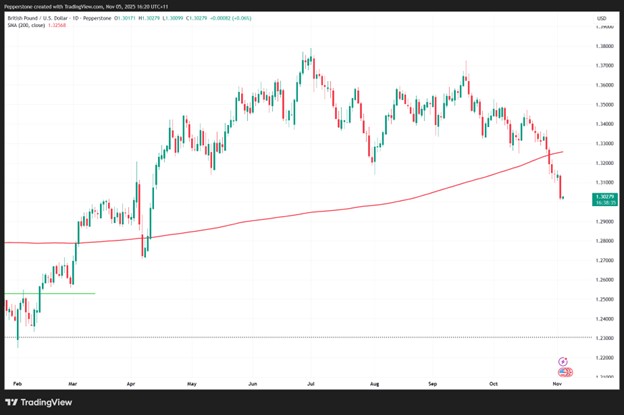Click the purple lightning event icon
This screenshot has width=624, height=415.
point(562,361)
